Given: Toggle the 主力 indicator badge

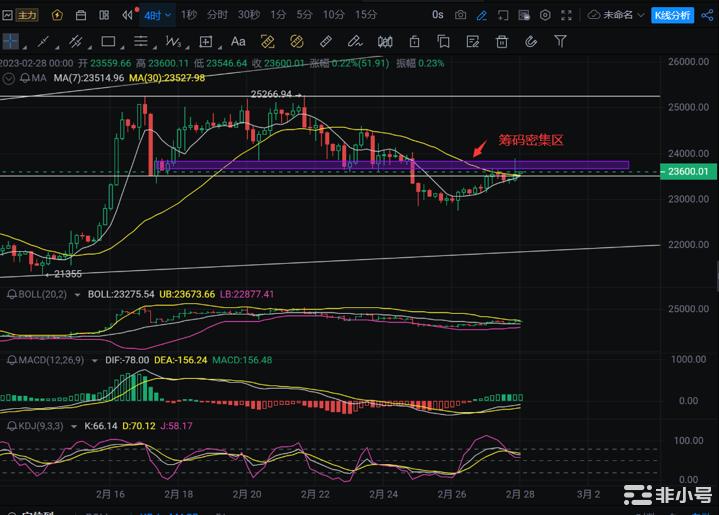Looking at the screenshot, I should [24, 15].
